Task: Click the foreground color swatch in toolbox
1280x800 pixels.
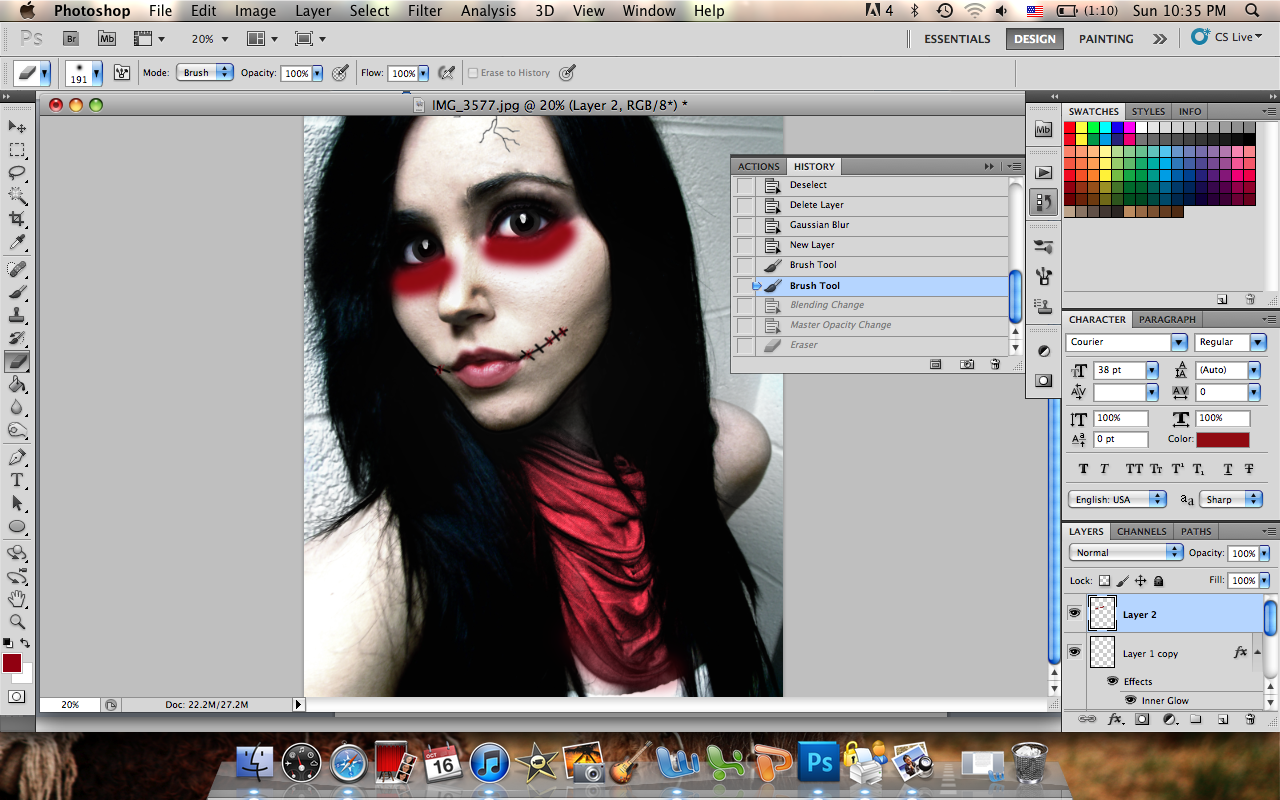Action: point(12,663)
